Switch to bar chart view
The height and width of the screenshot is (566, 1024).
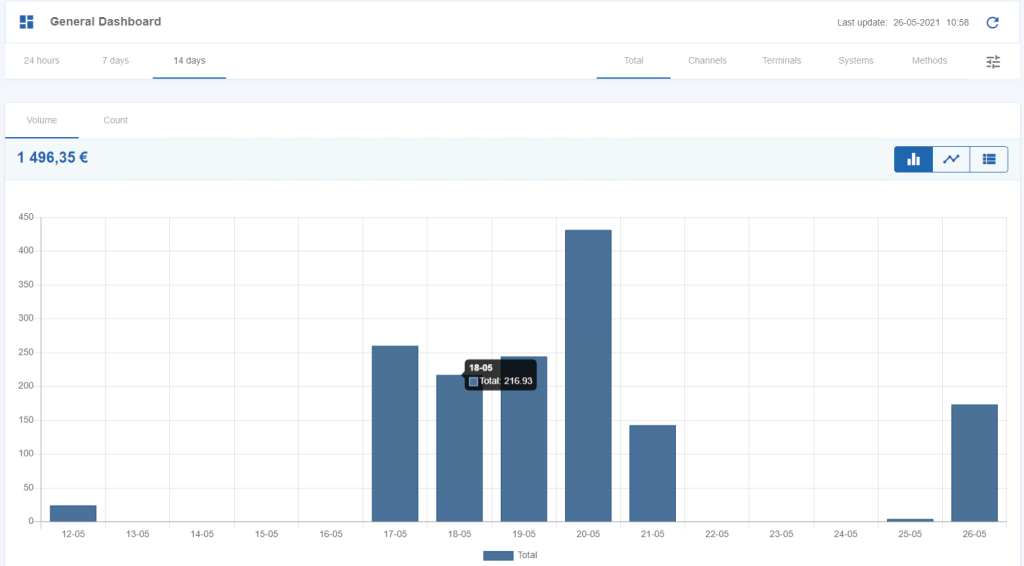coord(913,159)
